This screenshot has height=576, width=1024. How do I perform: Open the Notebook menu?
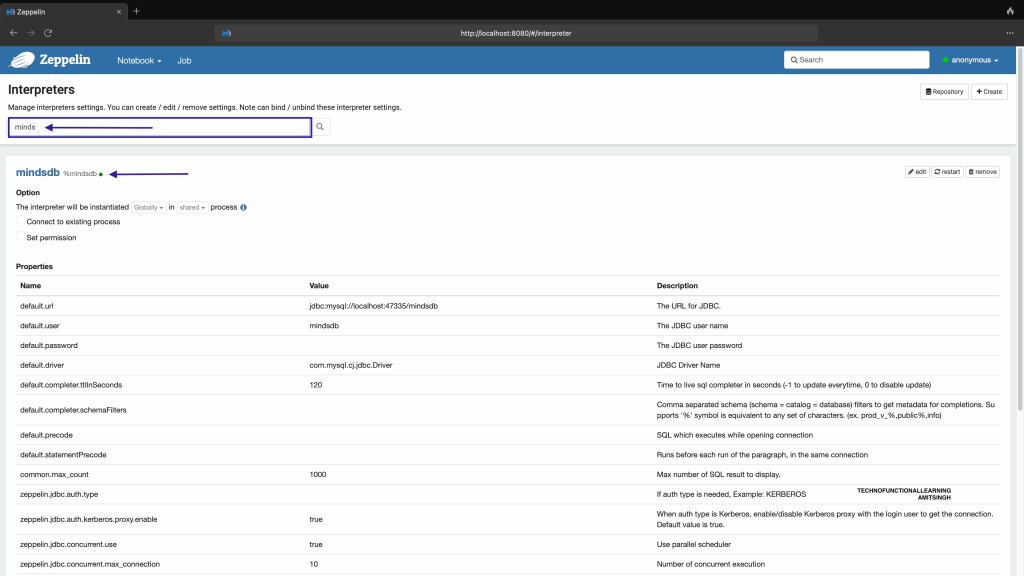coord(138,60)
